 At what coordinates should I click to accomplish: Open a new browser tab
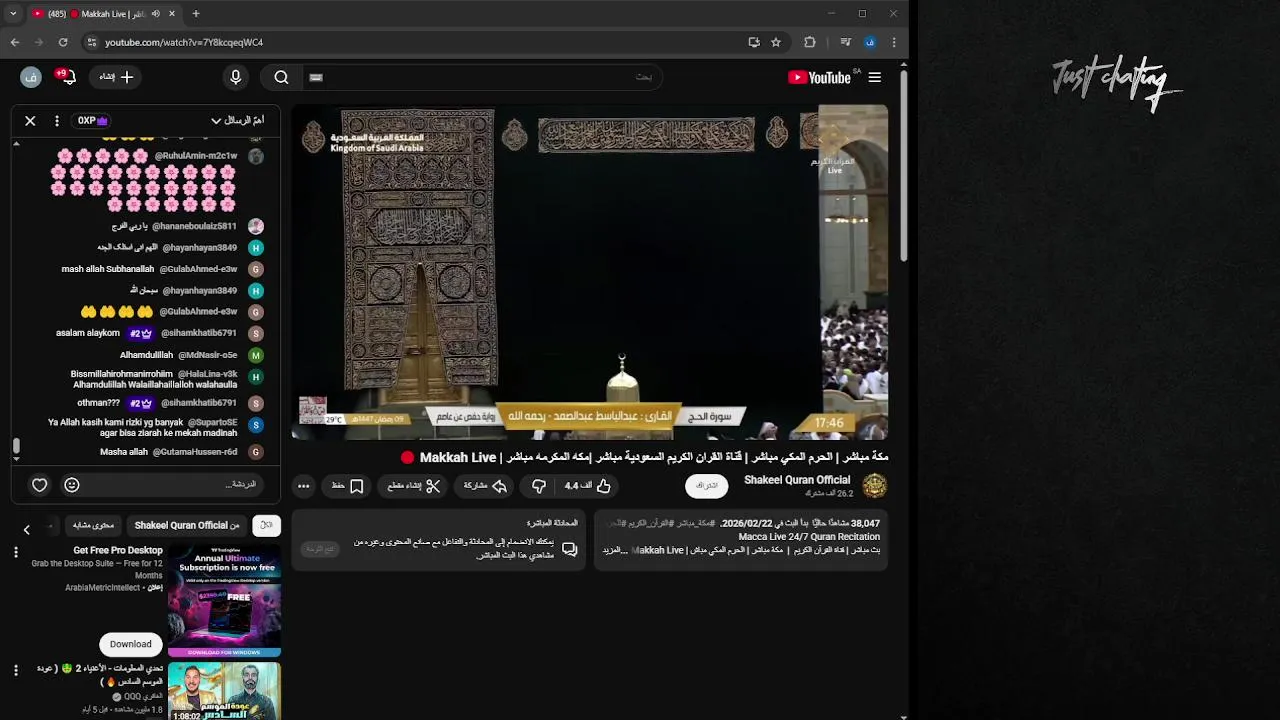196,14
